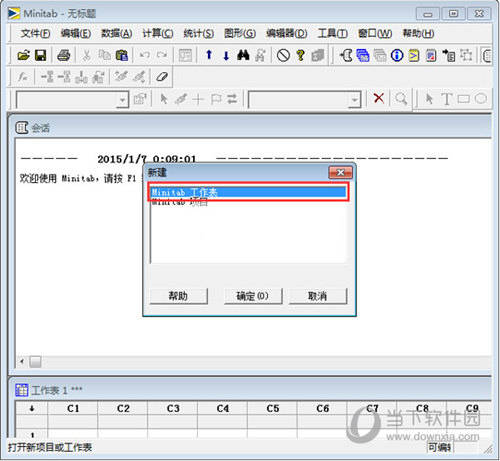Open the Session window toolbar icon
The image size is (500, 461).
(x=346, y=55)
